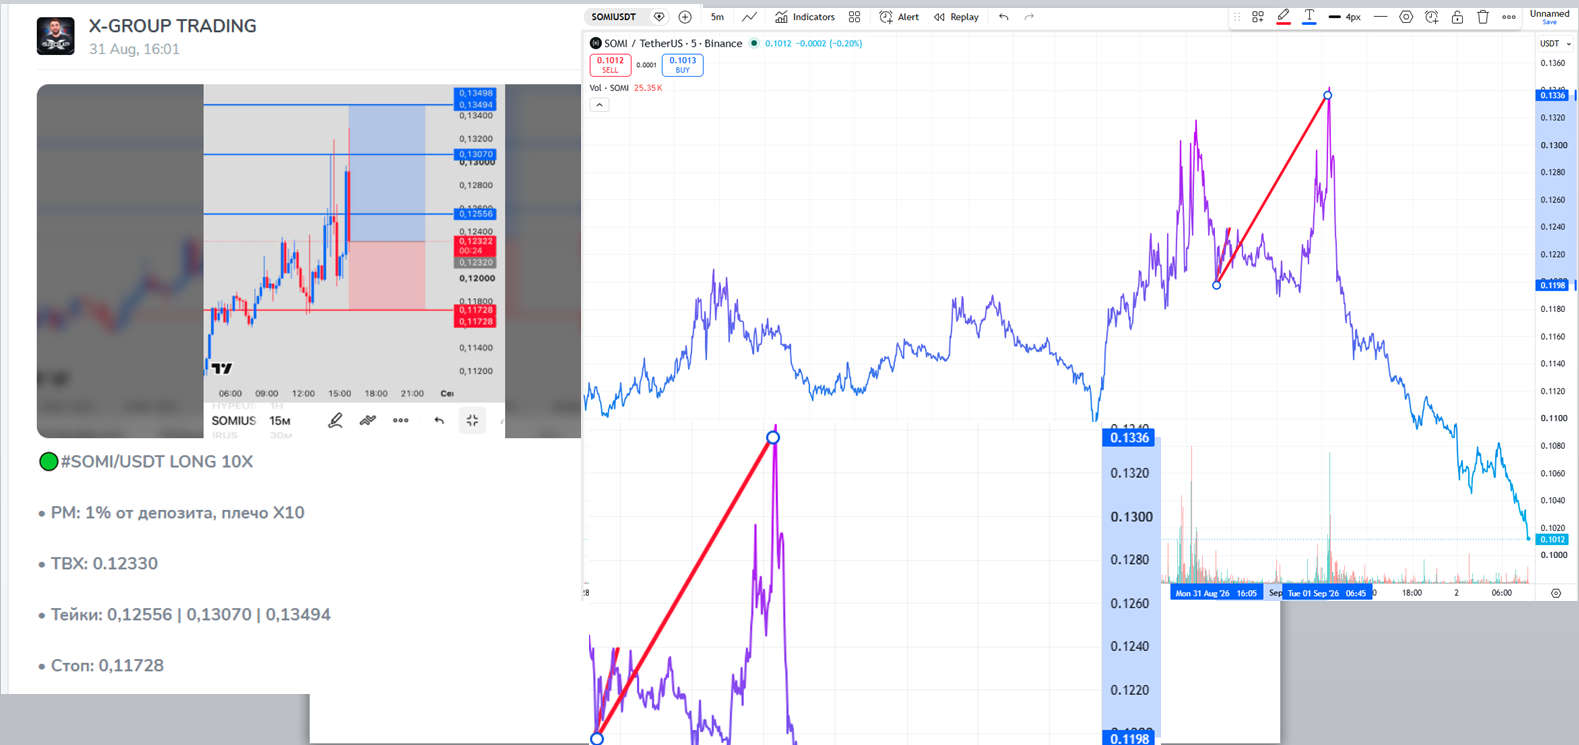Undo the last chart action
The height and width of the screenshot is (745, 1579).
pos(1004,17)
